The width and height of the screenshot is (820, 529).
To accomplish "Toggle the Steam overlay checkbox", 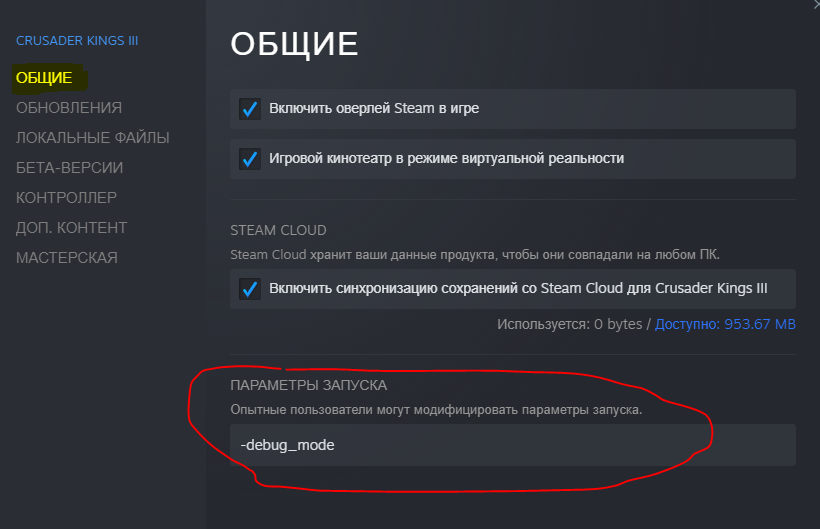I will pyautogui.click(x=250, y=109).
